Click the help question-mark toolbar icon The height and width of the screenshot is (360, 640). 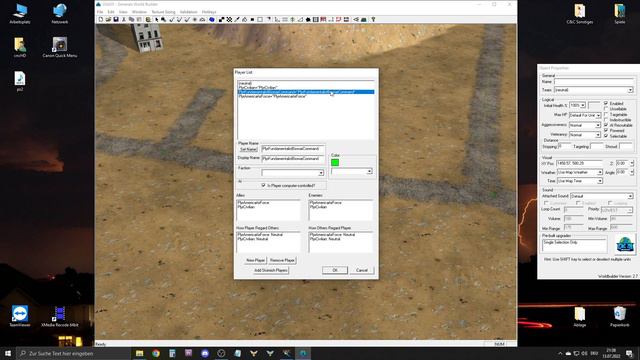(x=373, y=19)
